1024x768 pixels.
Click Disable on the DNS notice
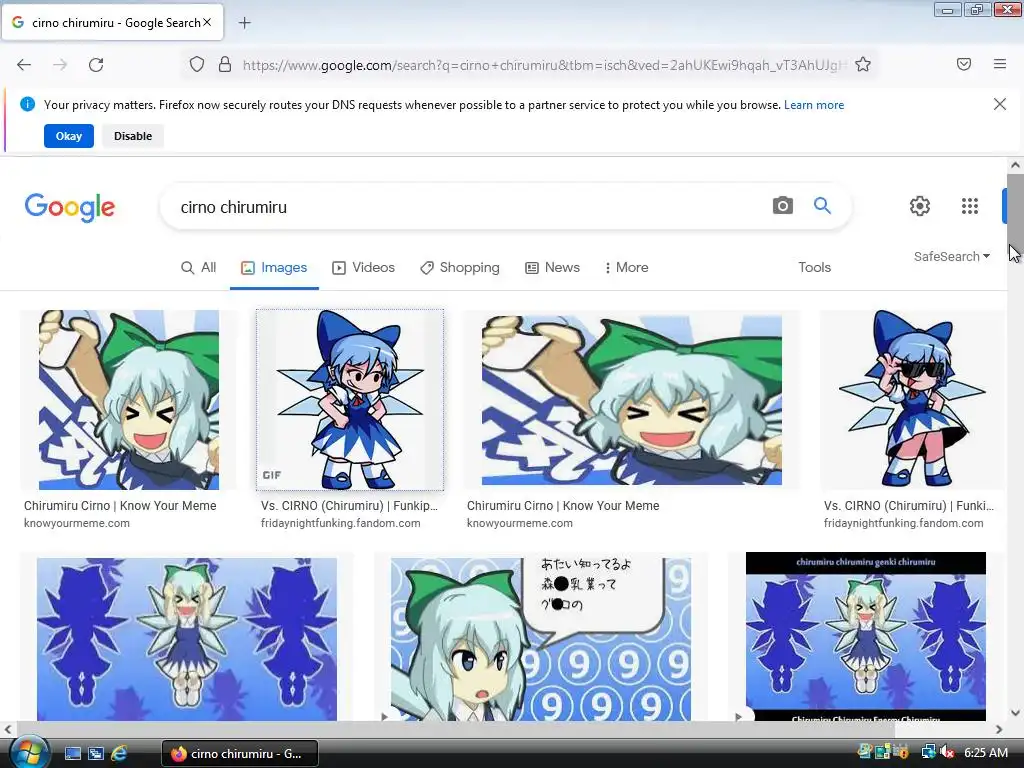[x=133, y=136]
